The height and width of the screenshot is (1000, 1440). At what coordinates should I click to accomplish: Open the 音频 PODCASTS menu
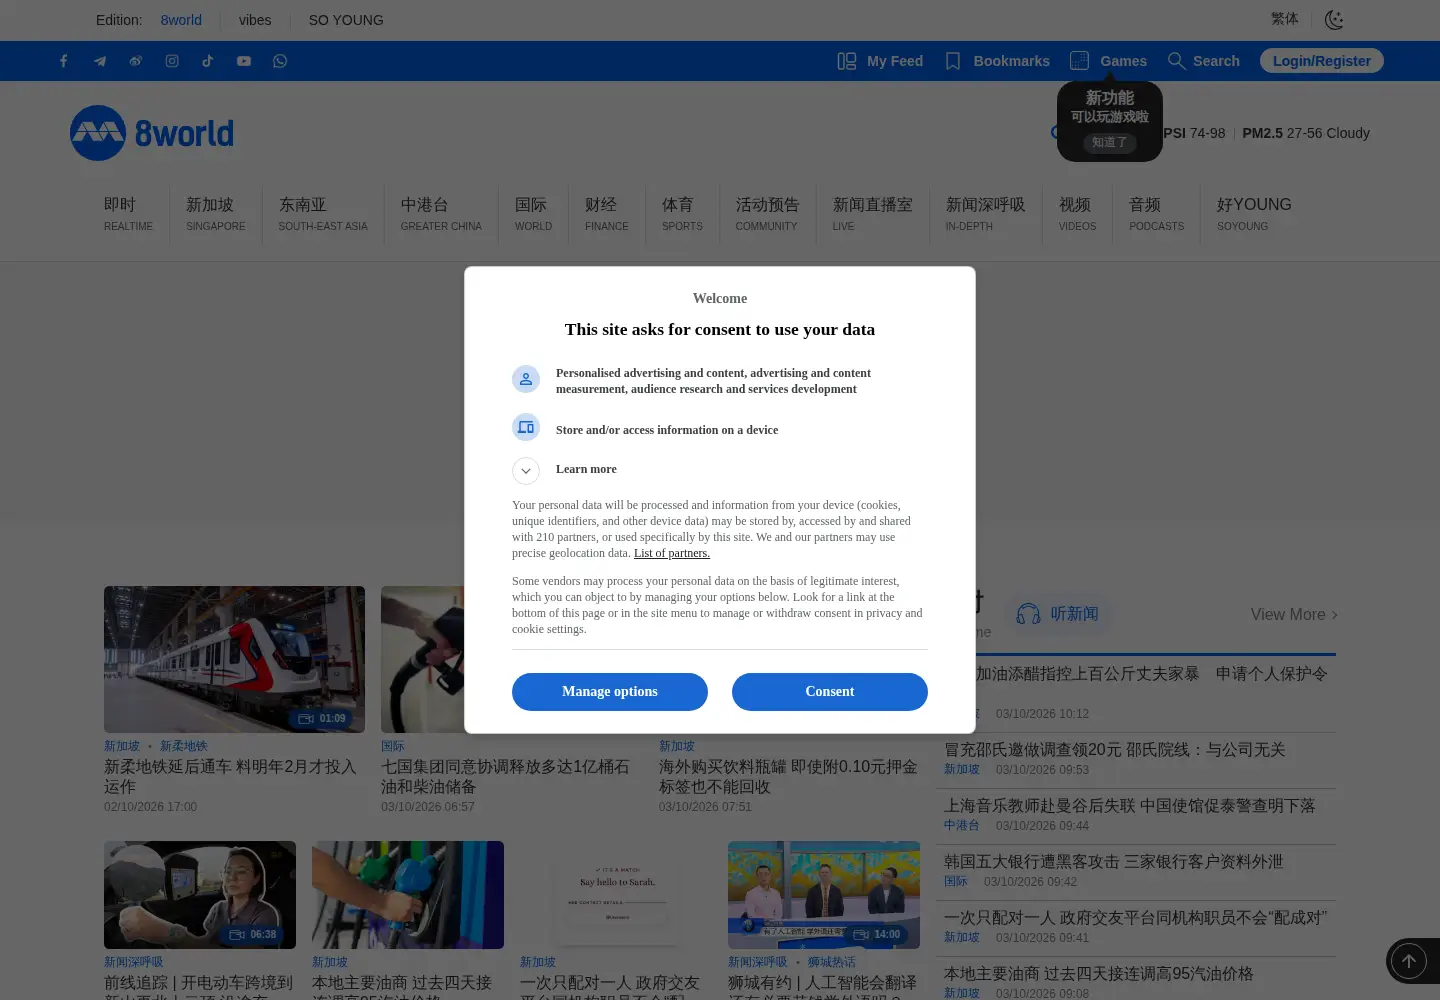1156,214
